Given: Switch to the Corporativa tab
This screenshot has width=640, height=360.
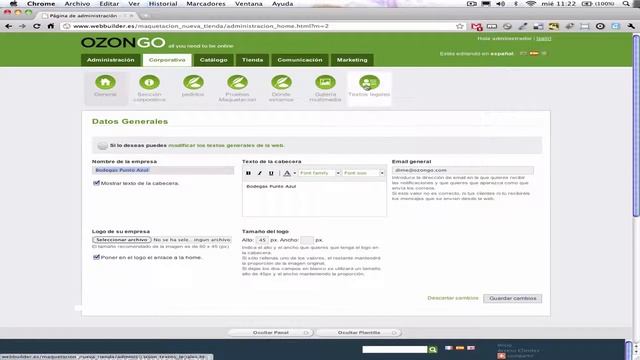Looking at the screenshot, I should point(167,60).
